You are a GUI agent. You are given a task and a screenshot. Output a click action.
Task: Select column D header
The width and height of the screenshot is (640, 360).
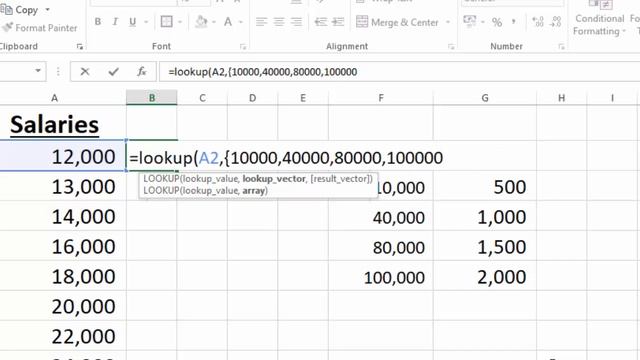click(253, 98)
